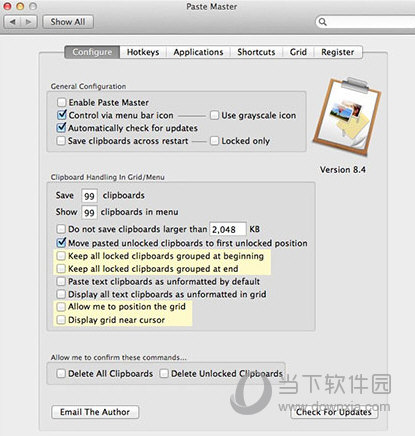Close the Paste Master window

click(7, 6)
